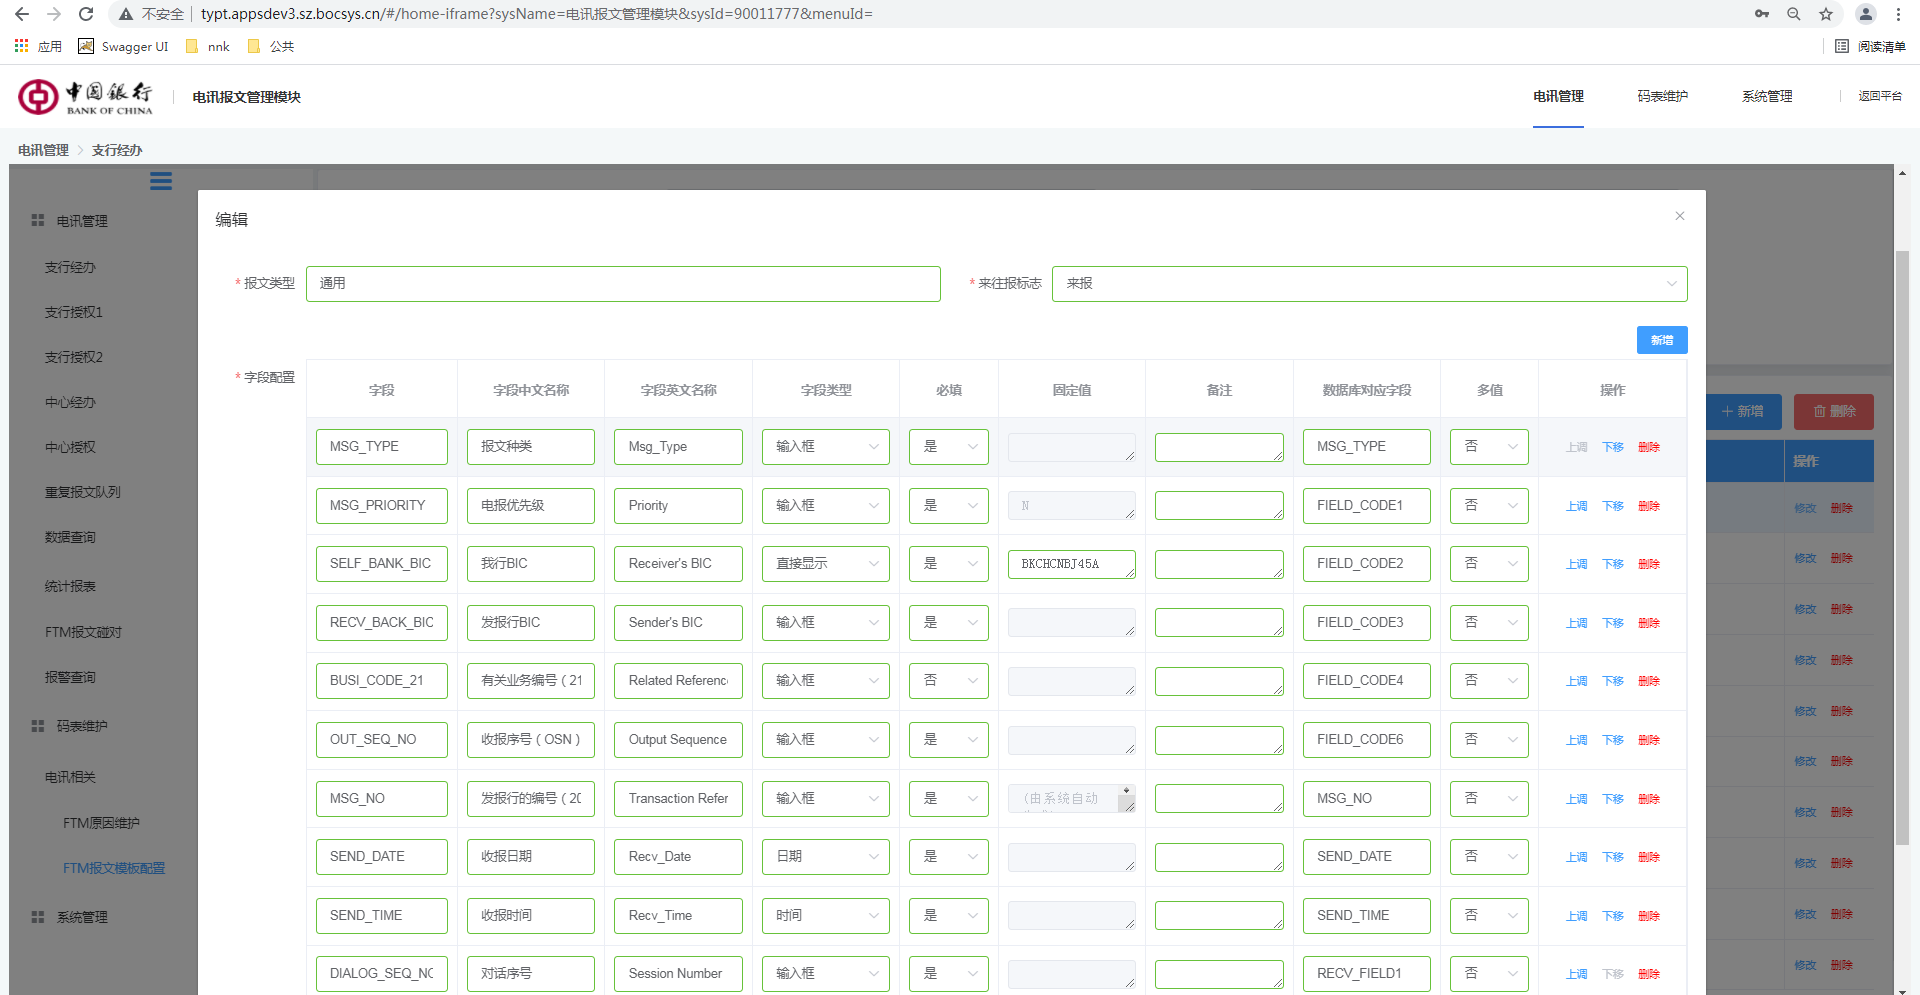Open the browser three-dot menu

(1898, 14)
